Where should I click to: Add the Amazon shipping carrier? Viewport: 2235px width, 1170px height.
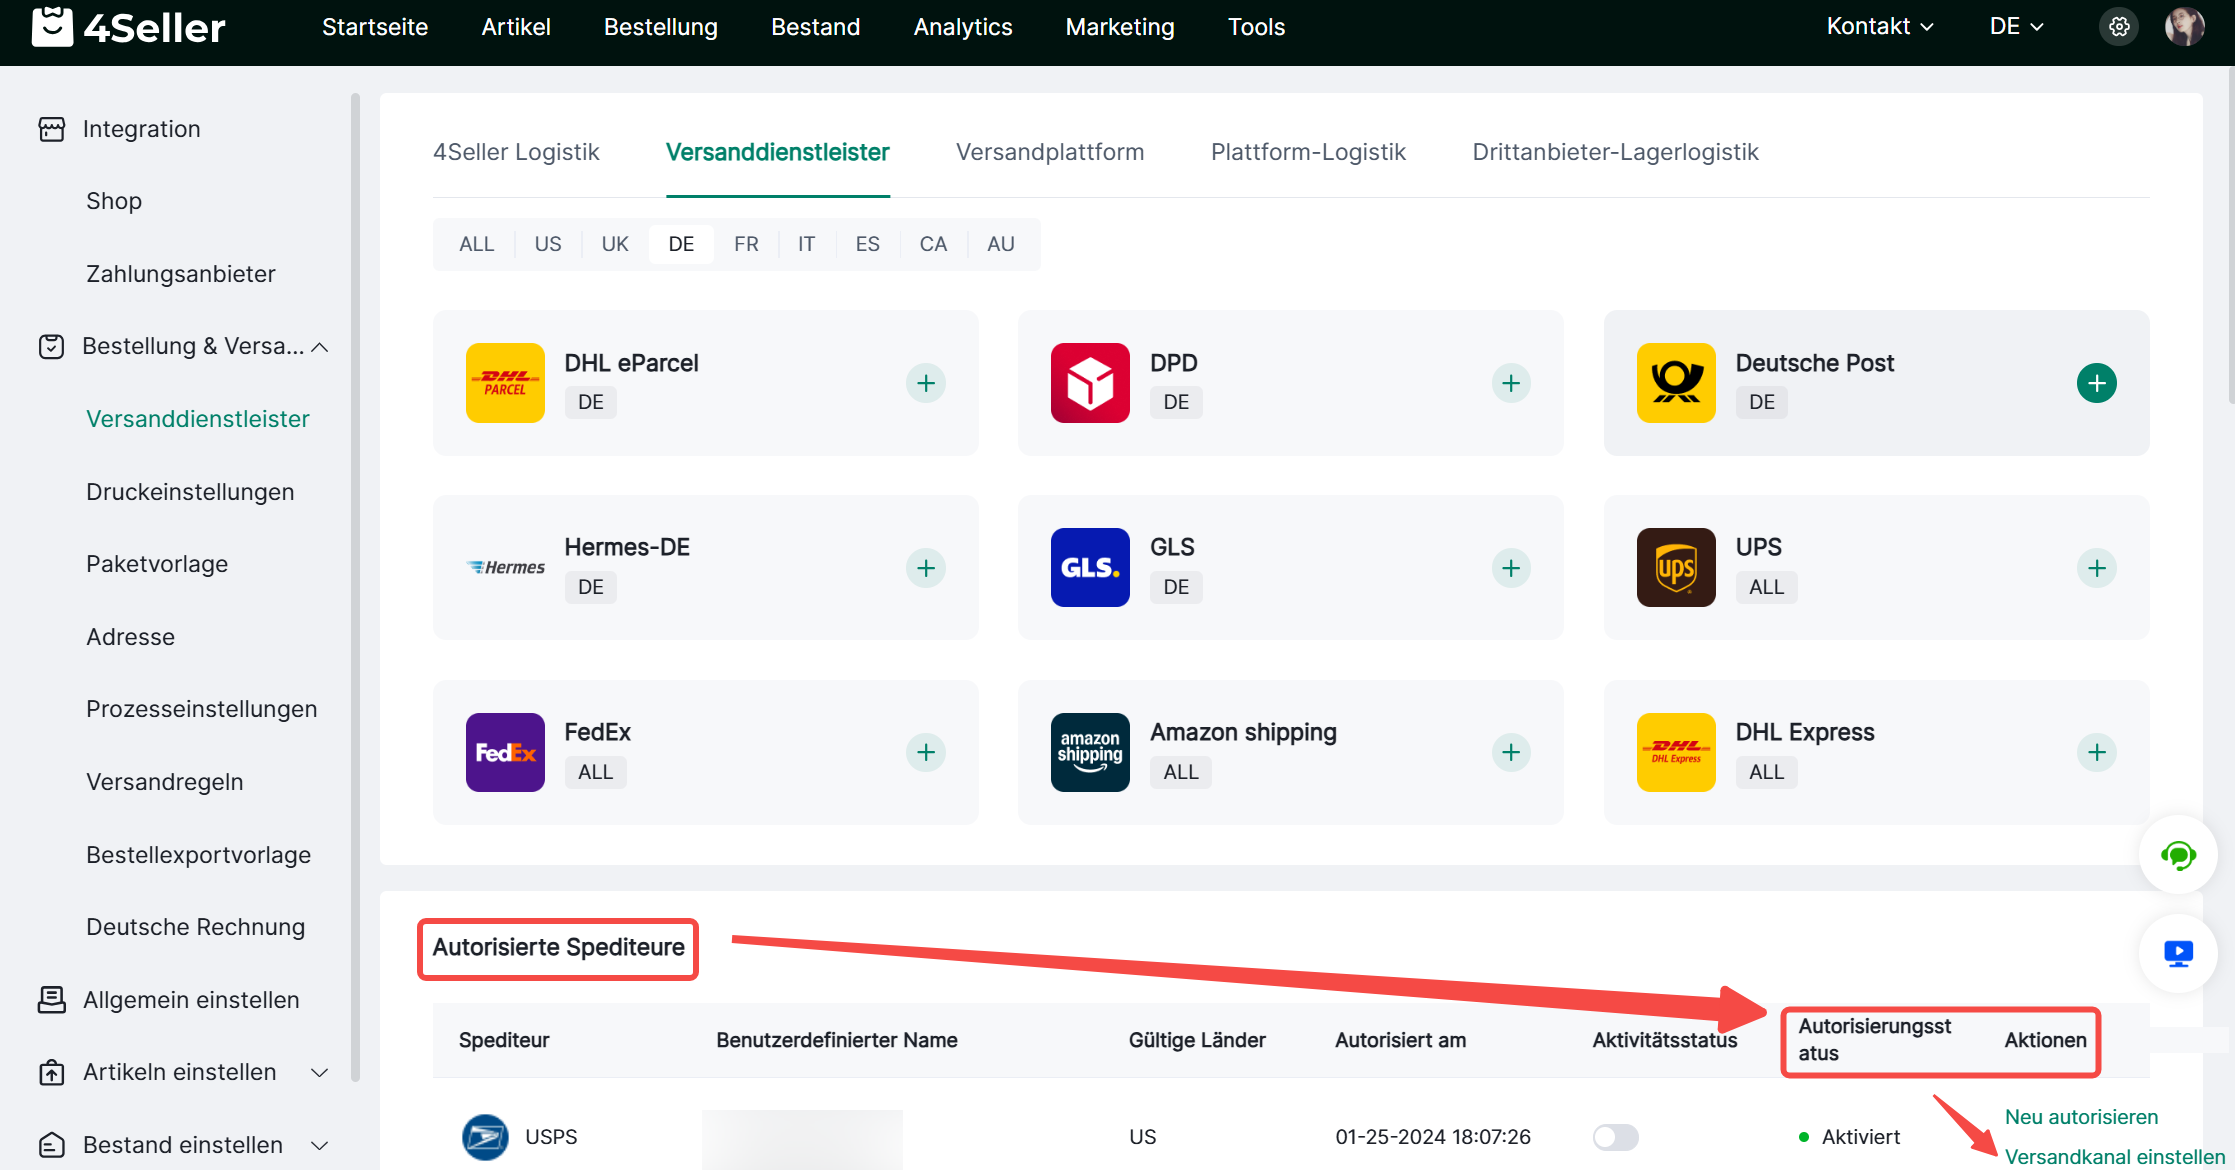[1511, 752]
